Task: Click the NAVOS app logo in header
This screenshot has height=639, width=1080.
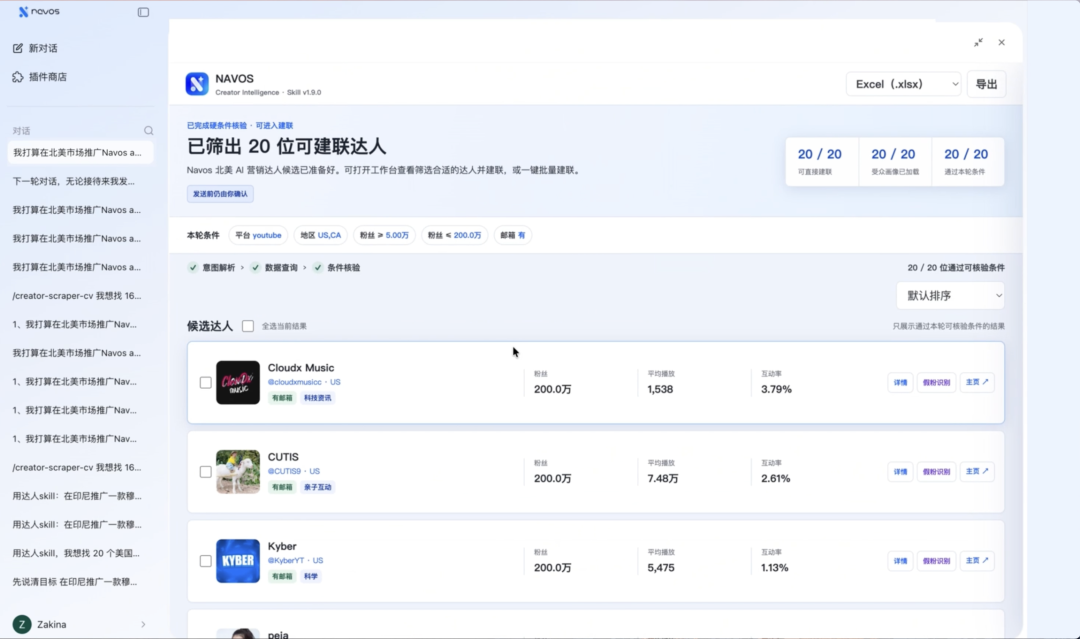Action: click(197, 84)
